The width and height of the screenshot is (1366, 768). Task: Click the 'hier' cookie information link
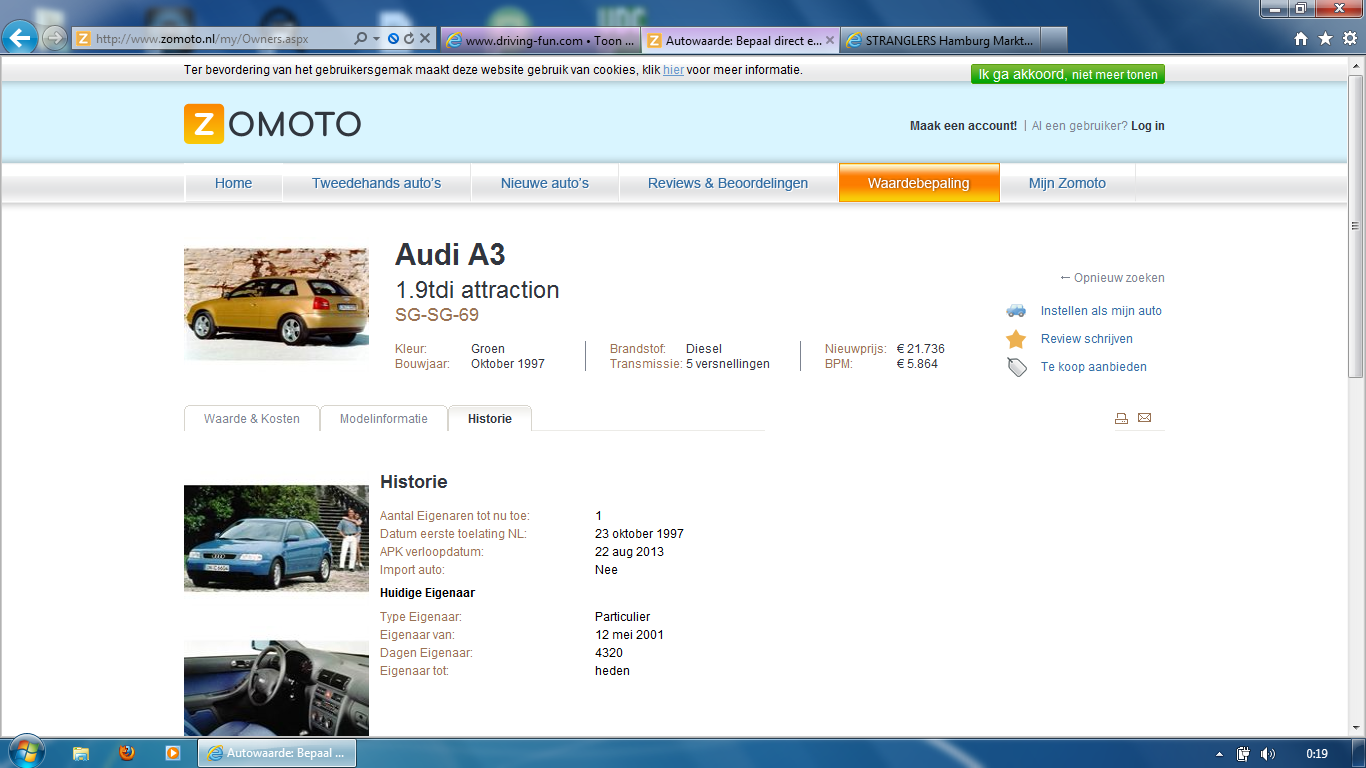673,70
